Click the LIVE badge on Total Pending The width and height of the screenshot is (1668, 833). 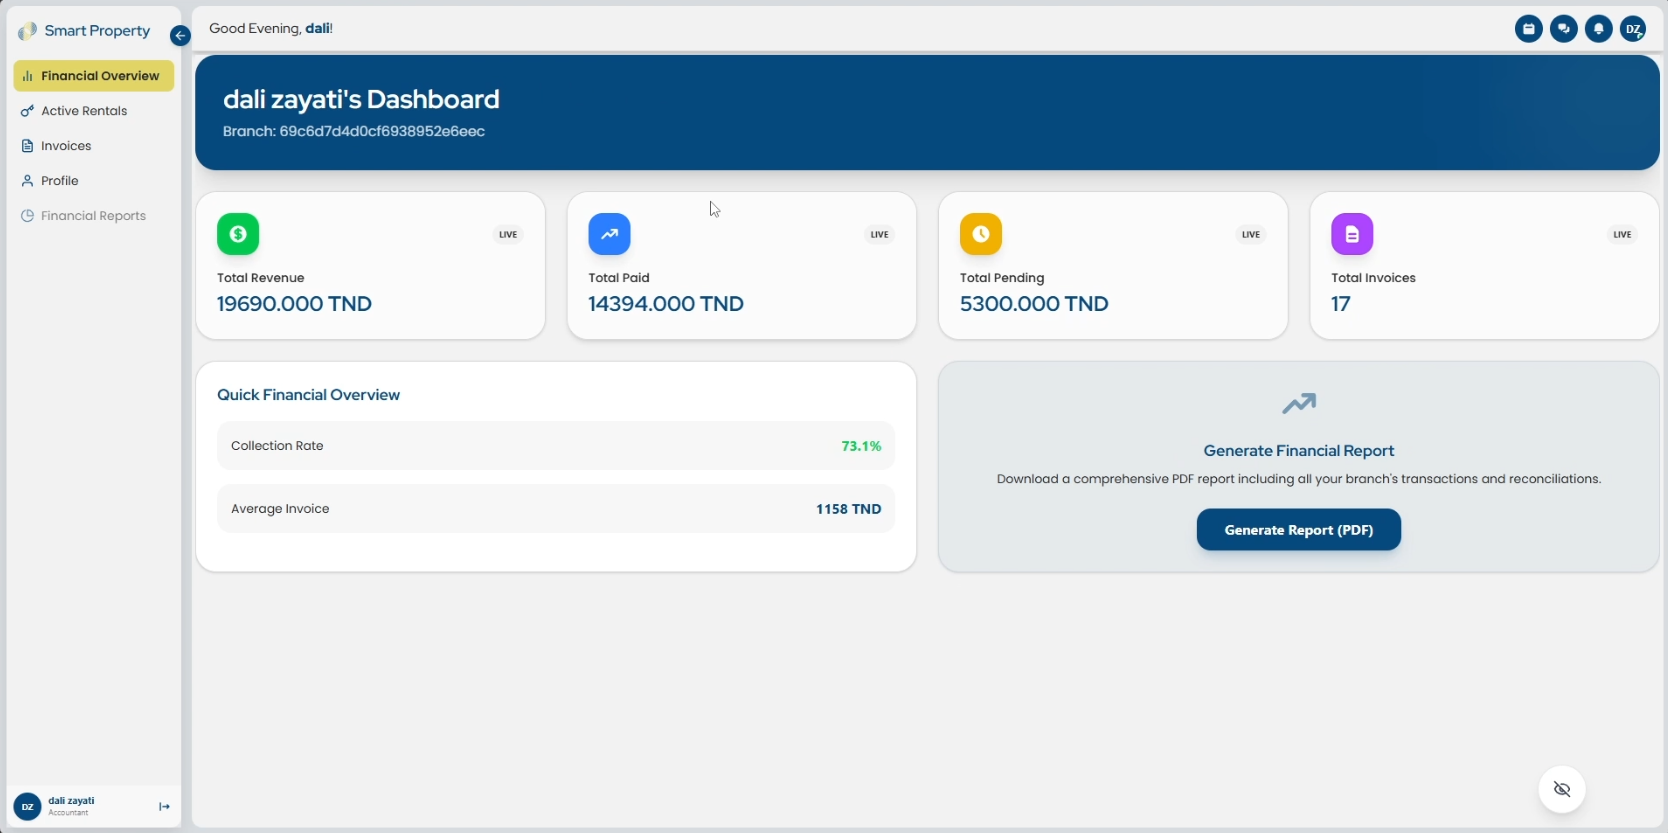[1251, 235]
